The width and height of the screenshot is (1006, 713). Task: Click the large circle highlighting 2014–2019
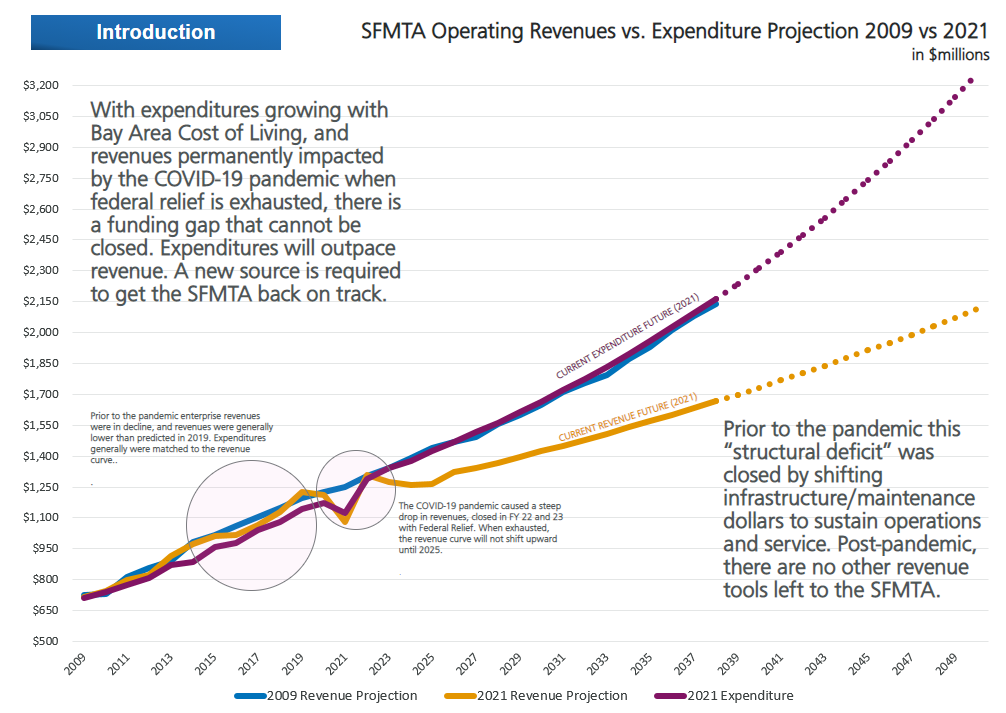tap(252, 526)
